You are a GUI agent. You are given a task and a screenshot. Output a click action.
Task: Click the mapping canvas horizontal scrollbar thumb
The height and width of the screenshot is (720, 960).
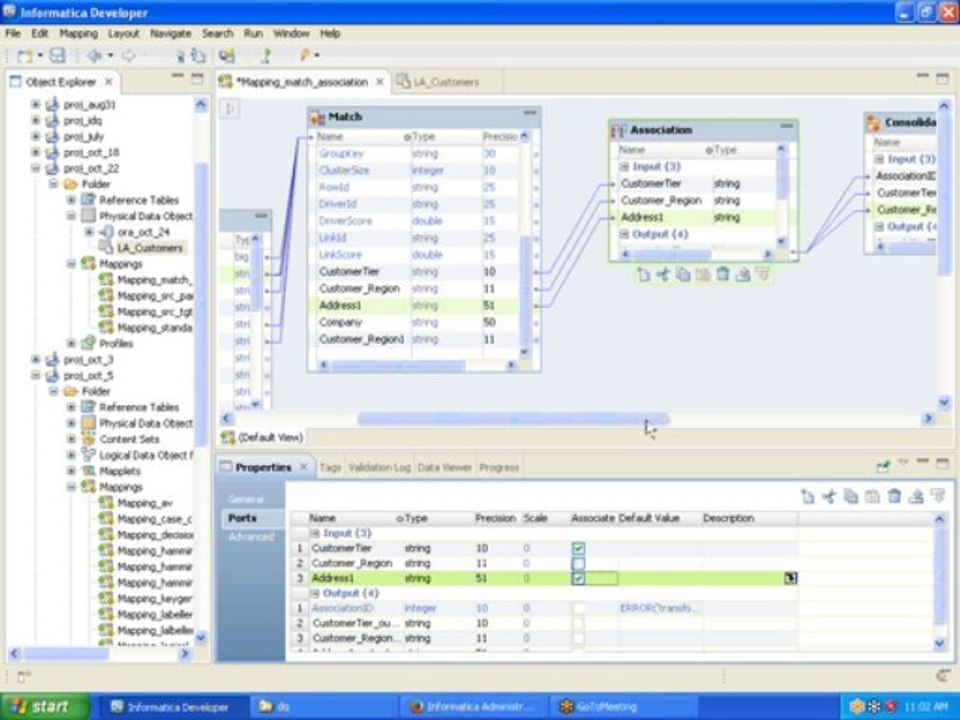[x=513, y=419]
